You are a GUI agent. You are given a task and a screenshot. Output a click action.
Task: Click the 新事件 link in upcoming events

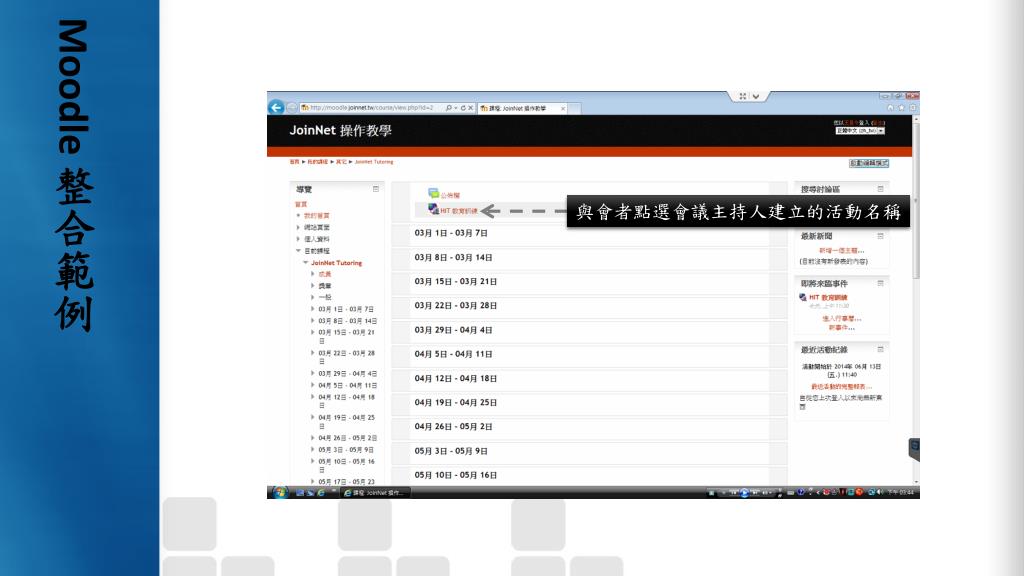(842, 328)
